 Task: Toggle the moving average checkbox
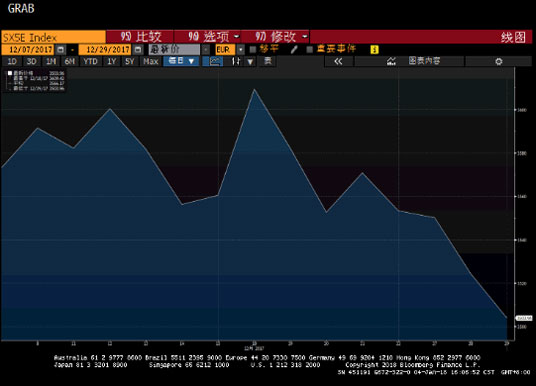(x=253, y=50)
